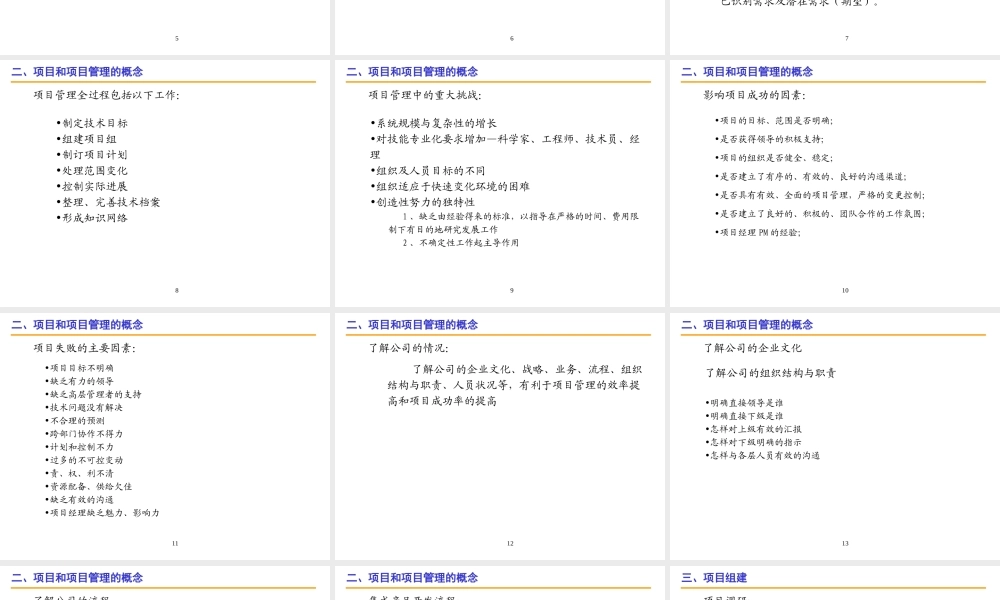Click bullet '是否获得领导的积极支持;'
The width and height of the screenshot is (1000, 600).
(x=770, y=139)
